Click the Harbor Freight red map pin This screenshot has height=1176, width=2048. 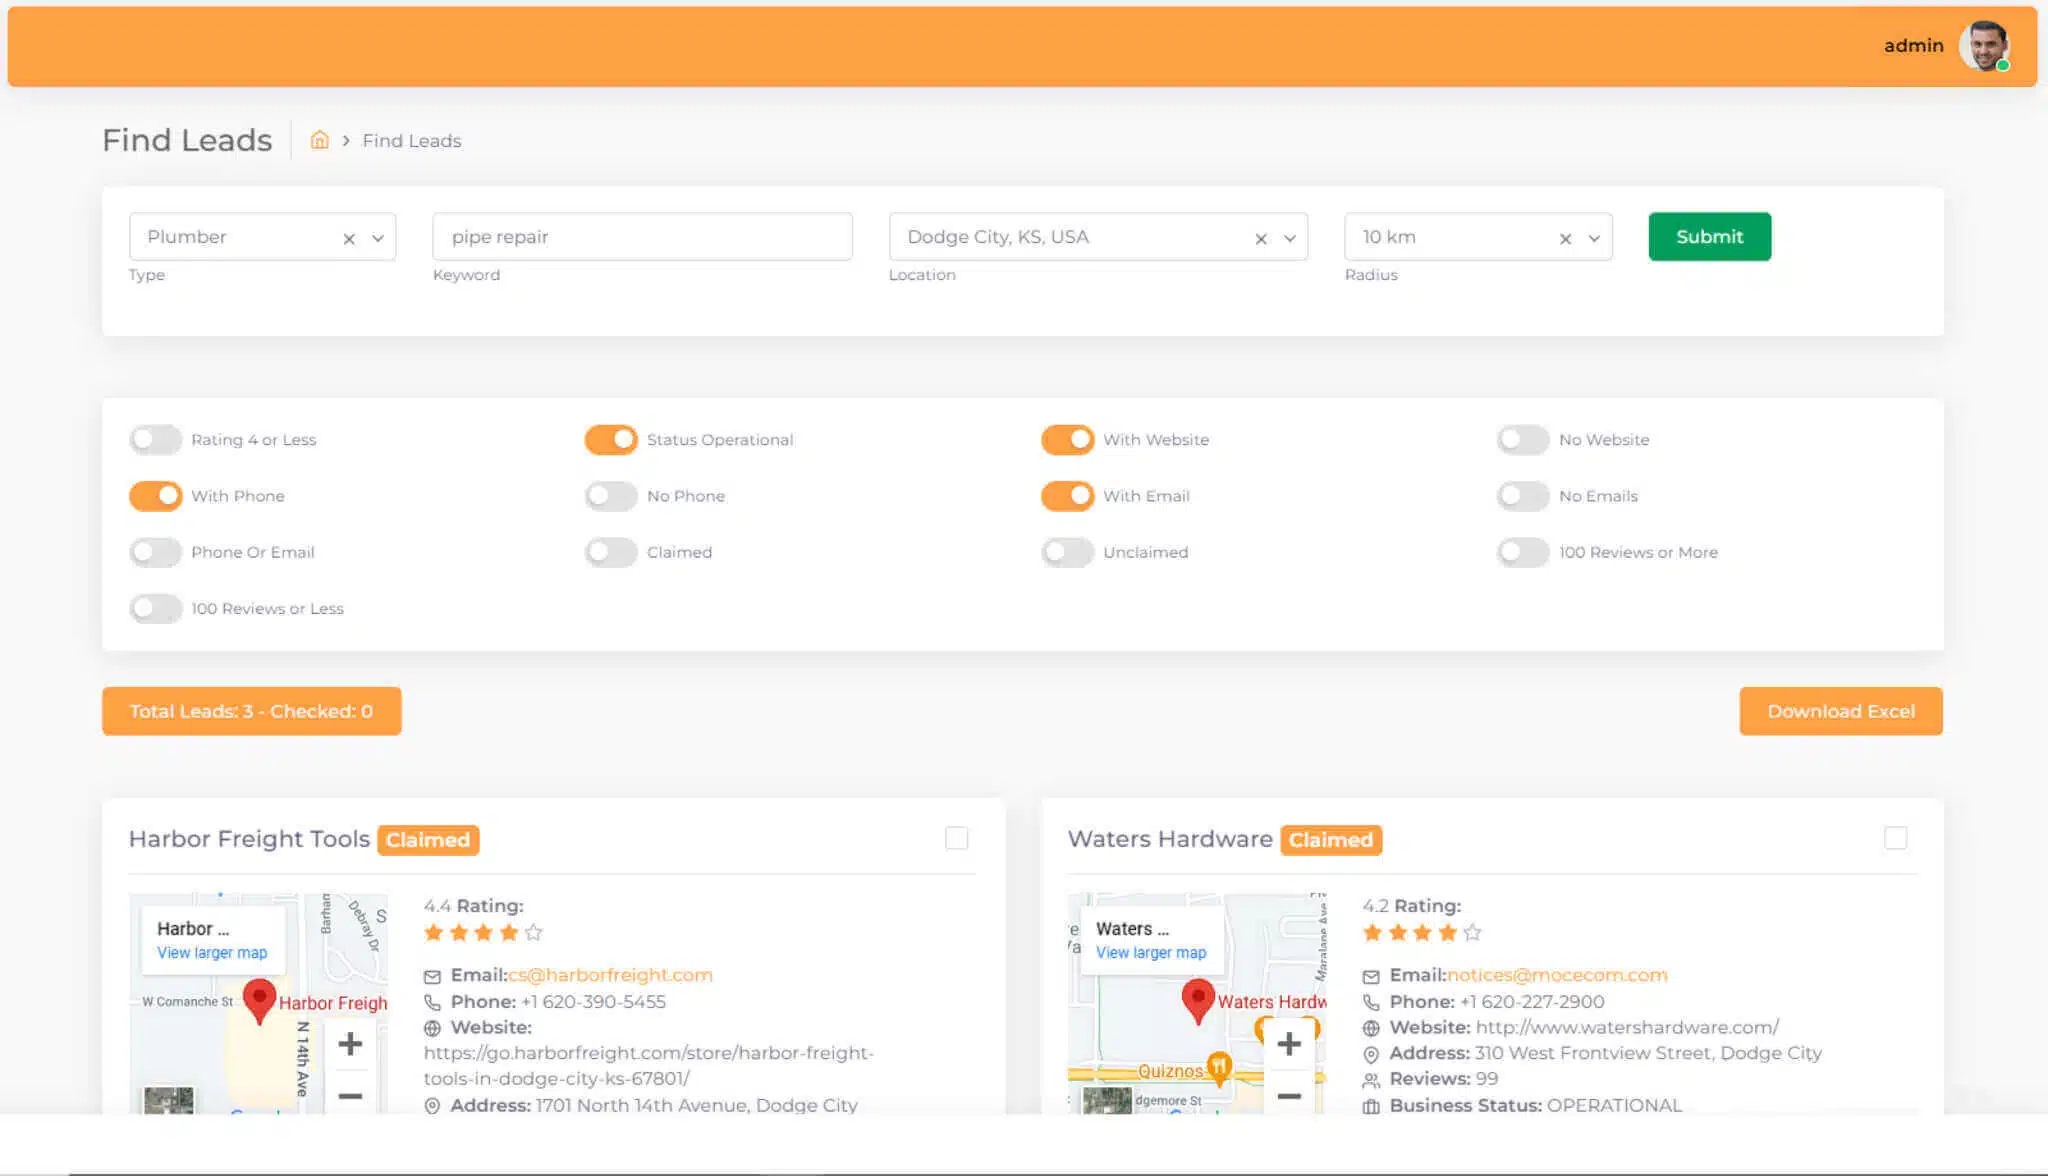coord(259,999)
